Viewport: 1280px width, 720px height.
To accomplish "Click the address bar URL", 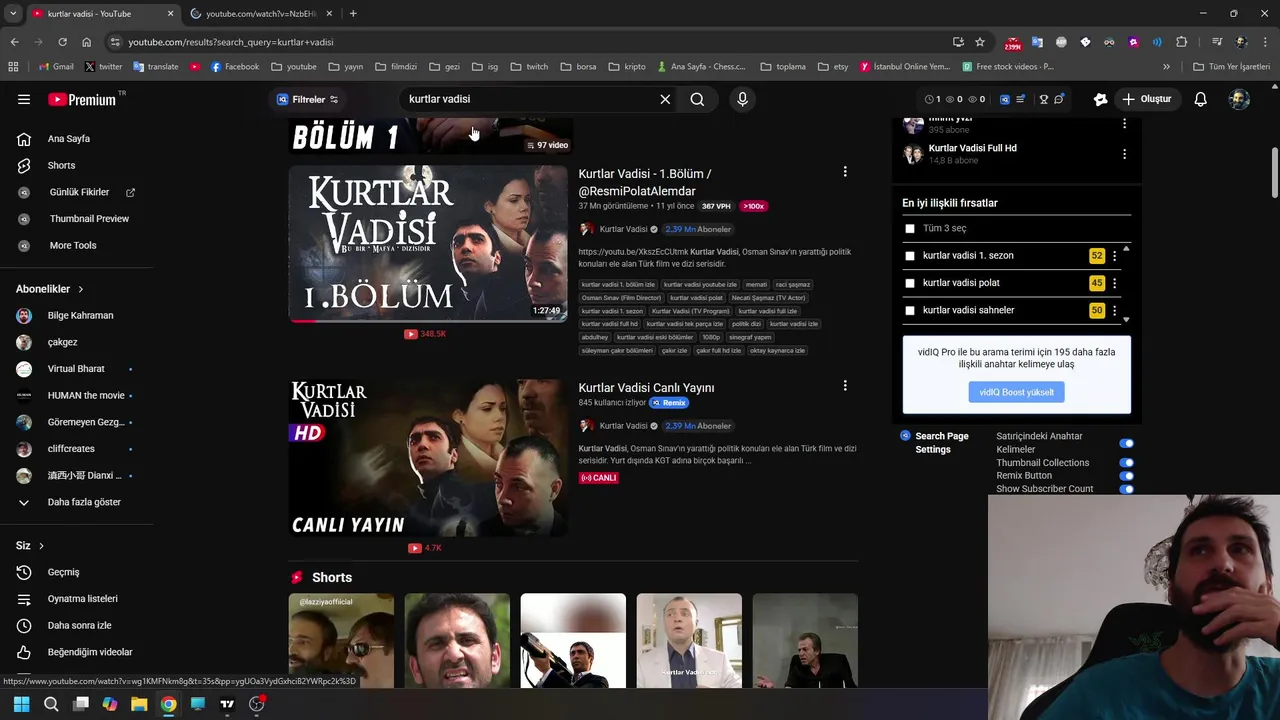I will tap(231, 42).
